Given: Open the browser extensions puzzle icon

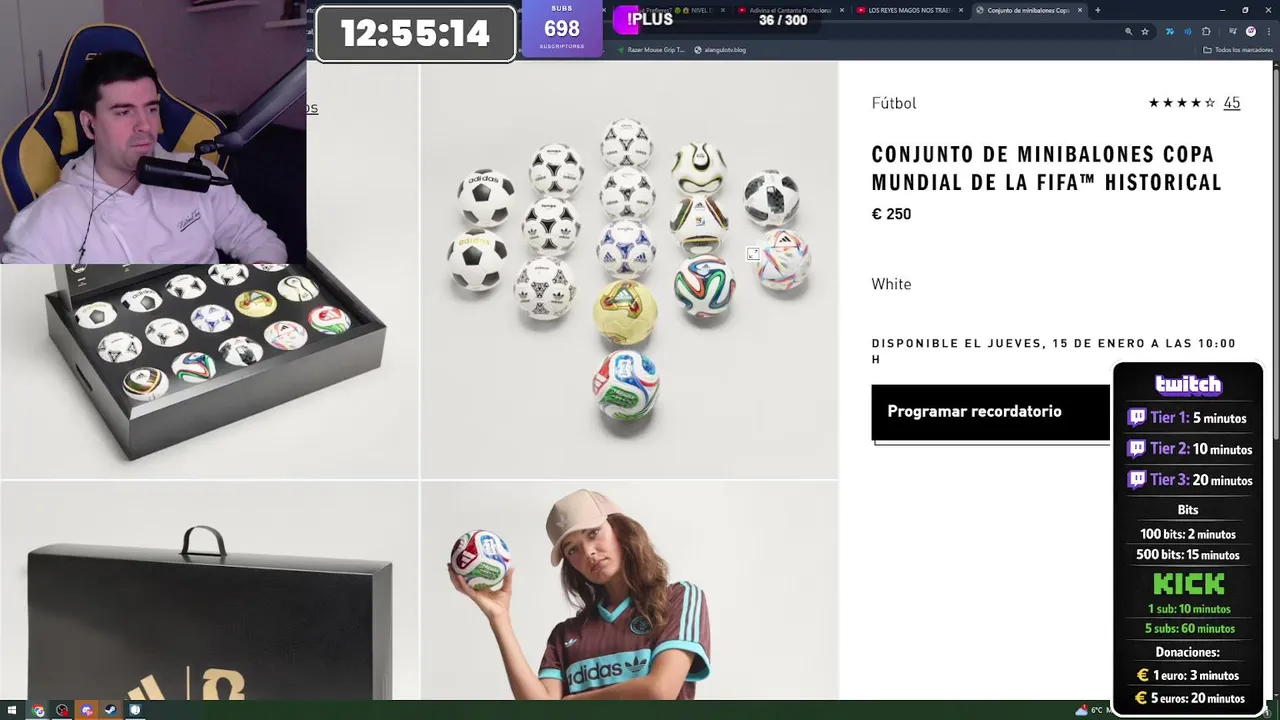Looking at the screenshot, I should (1206, 31).
